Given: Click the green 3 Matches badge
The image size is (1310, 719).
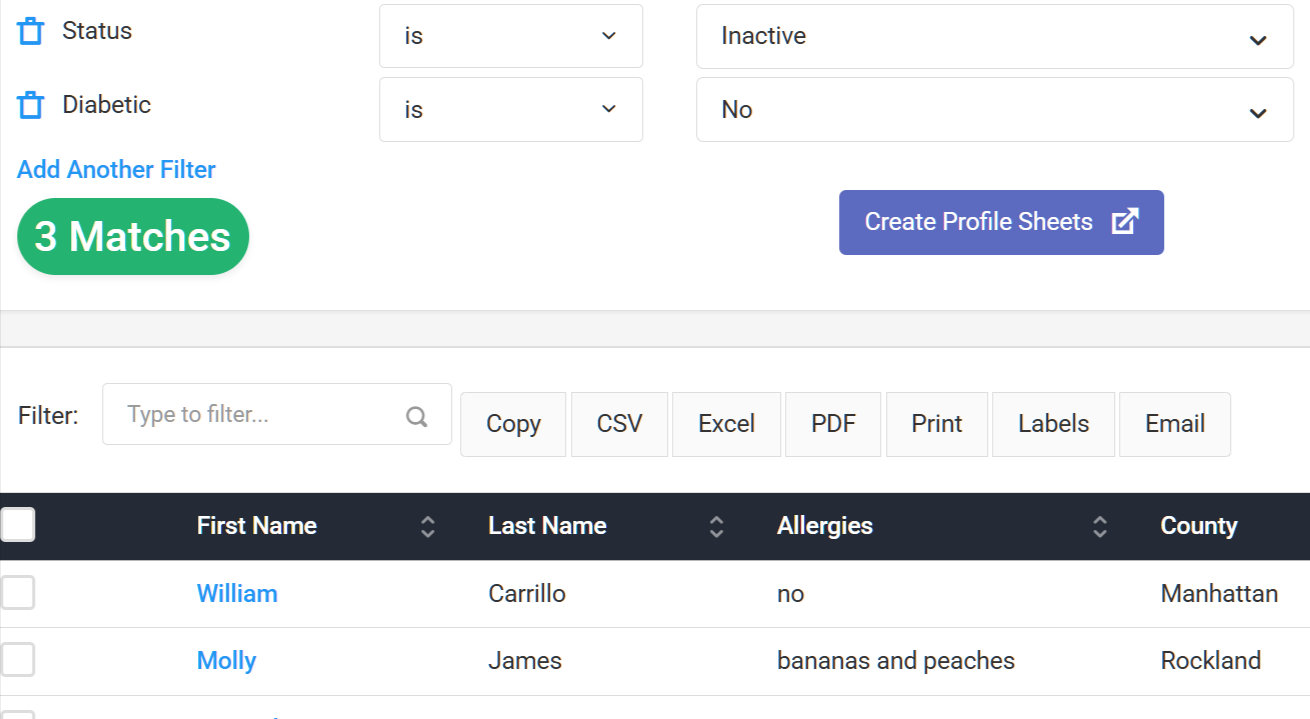Looking at the screenshot, I should 132,236.
